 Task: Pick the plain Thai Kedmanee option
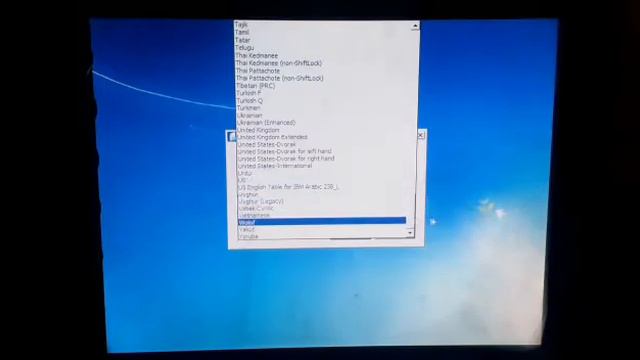pos(256,56)
